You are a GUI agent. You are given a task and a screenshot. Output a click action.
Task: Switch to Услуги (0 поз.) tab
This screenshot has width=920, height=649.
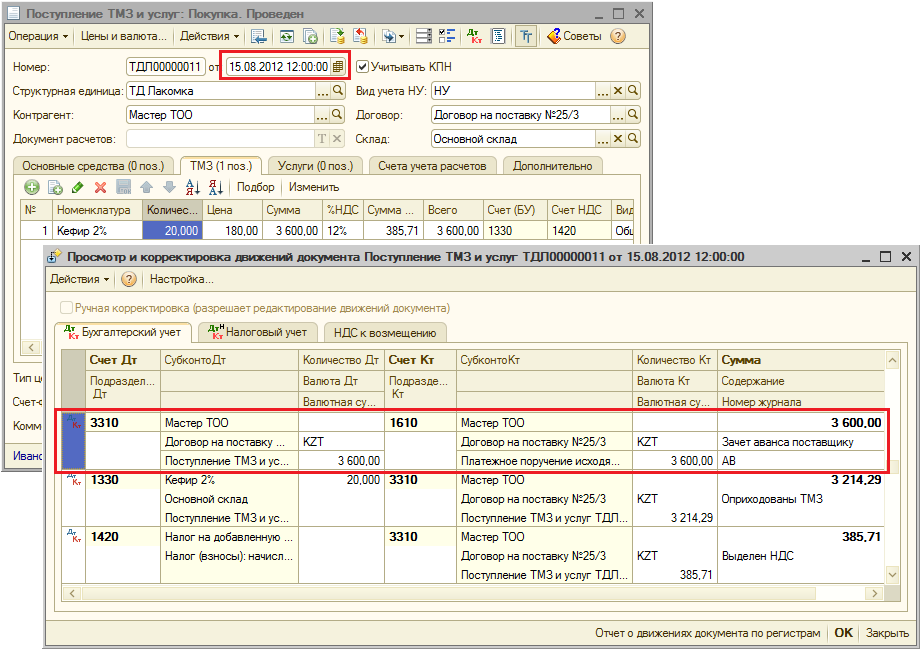[x=313, y=166]
